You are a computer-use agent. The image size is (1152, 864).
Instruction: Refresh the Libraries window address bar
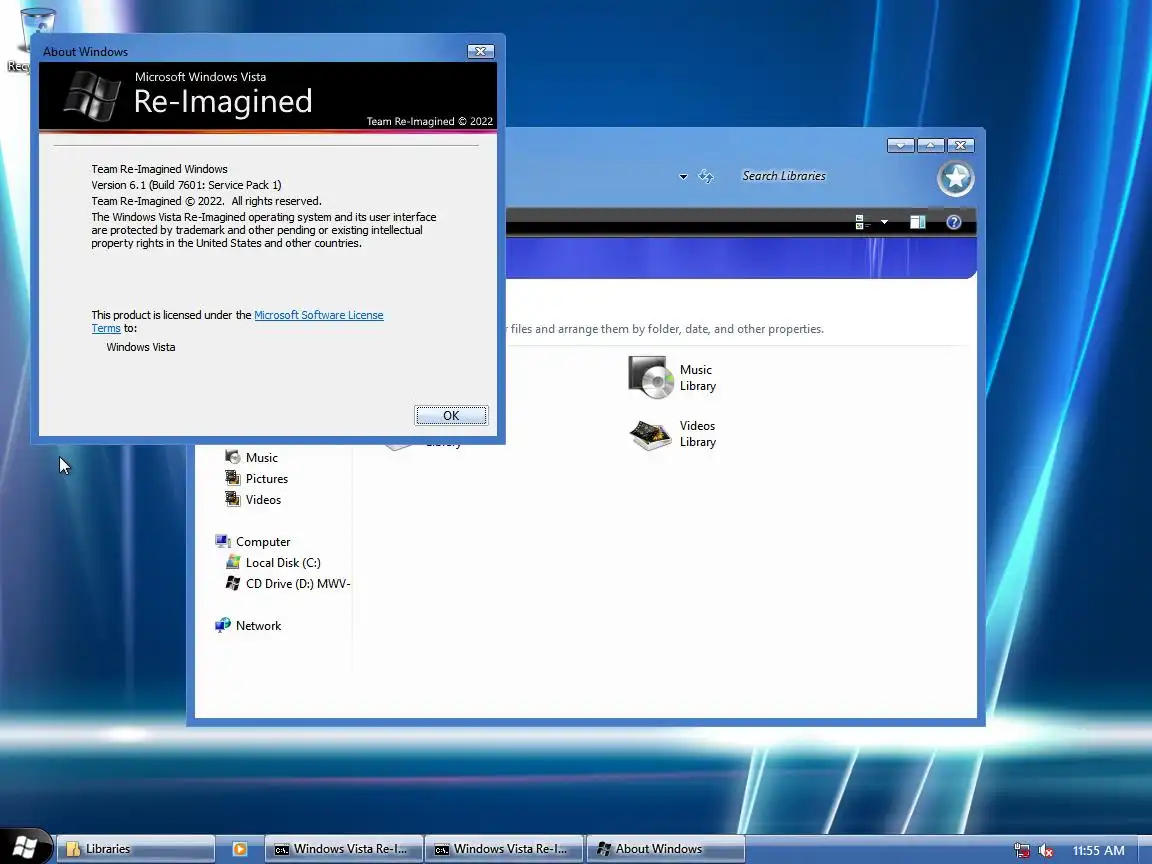click(706, 176)
